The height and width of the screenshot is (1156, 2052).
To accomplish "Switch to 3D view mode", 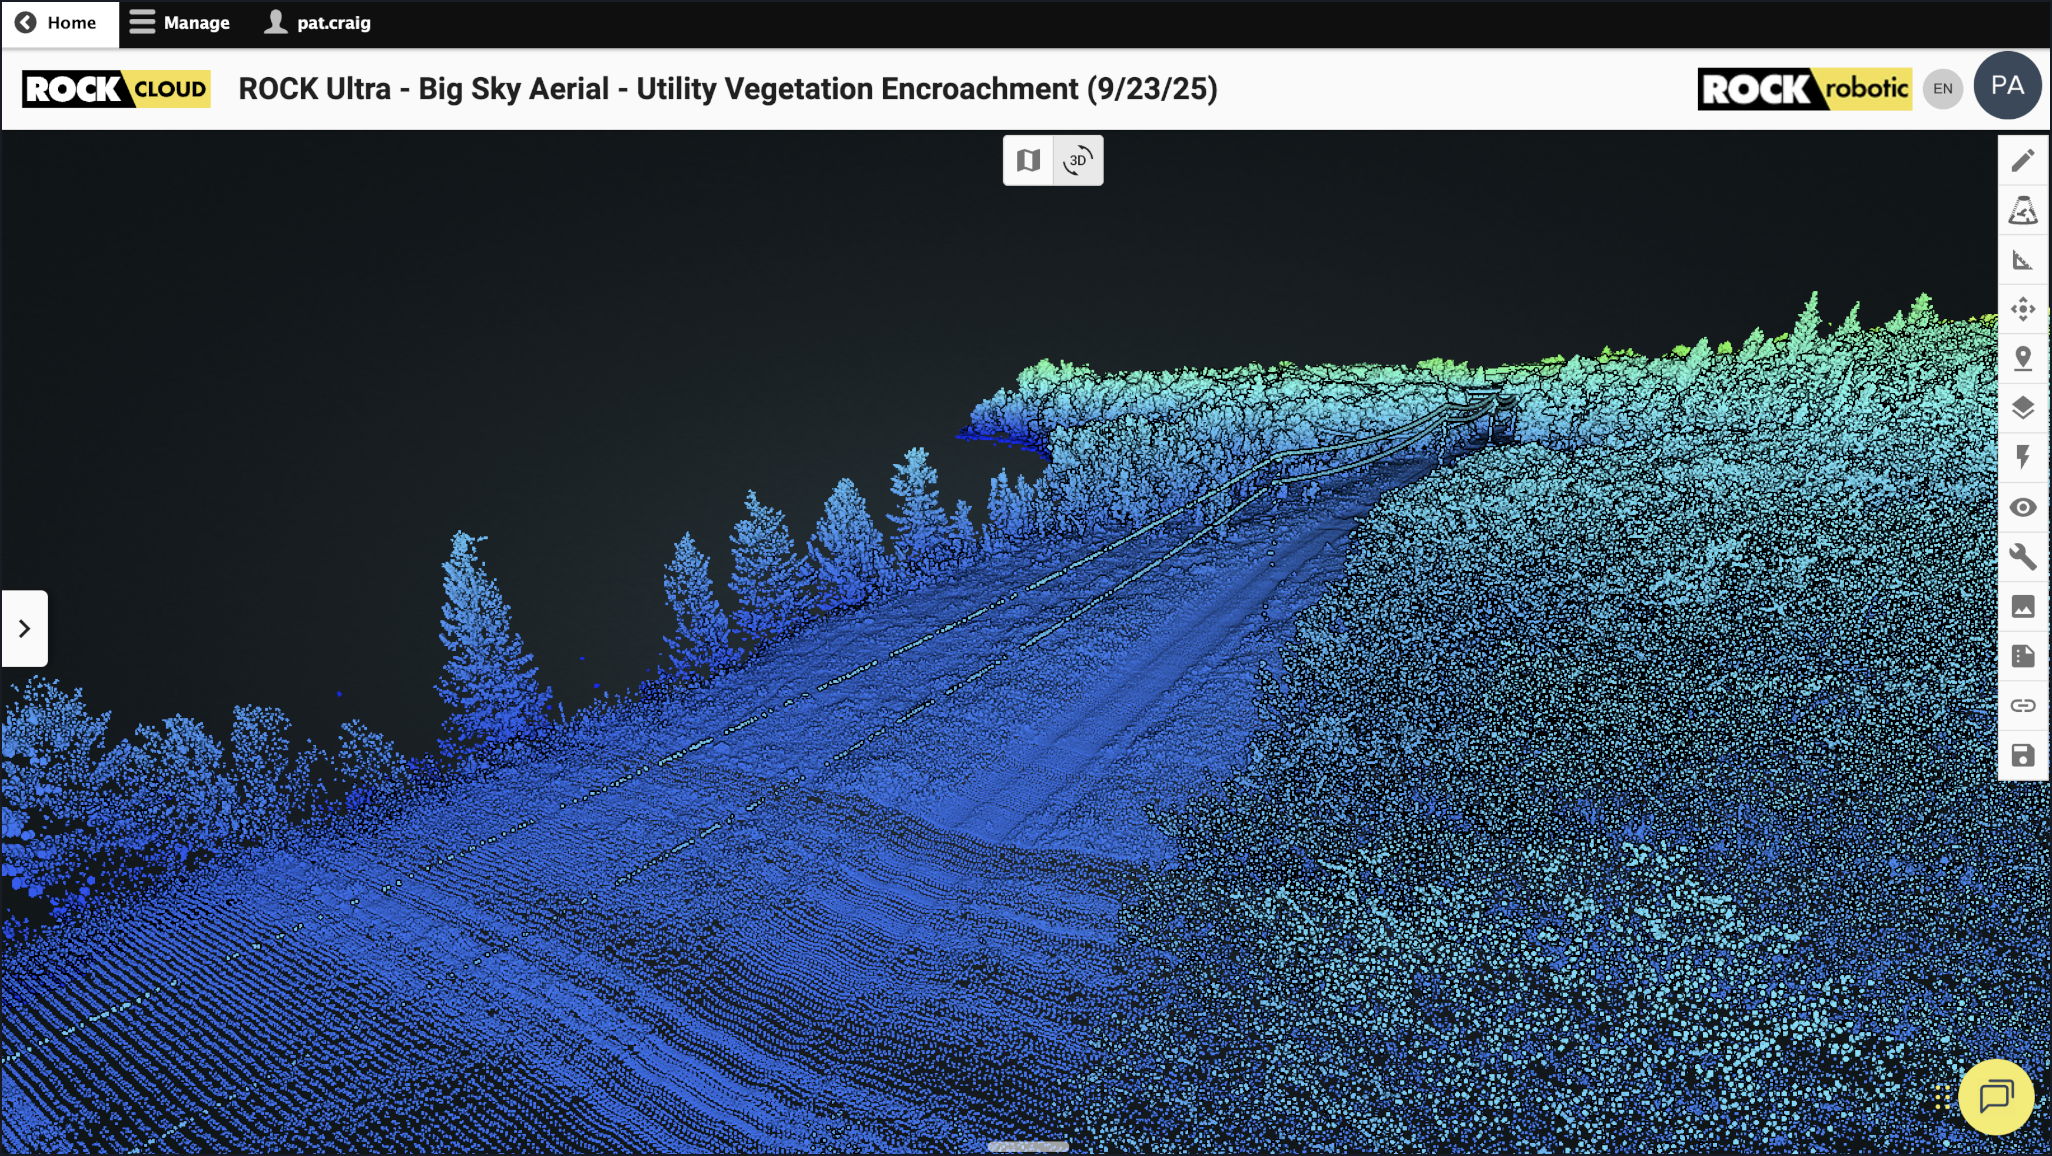I will 1078,160.
